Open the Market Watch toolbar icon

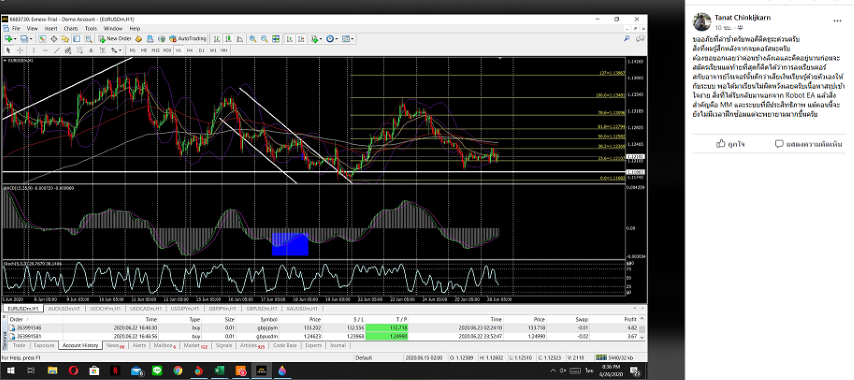coord(42,39)
